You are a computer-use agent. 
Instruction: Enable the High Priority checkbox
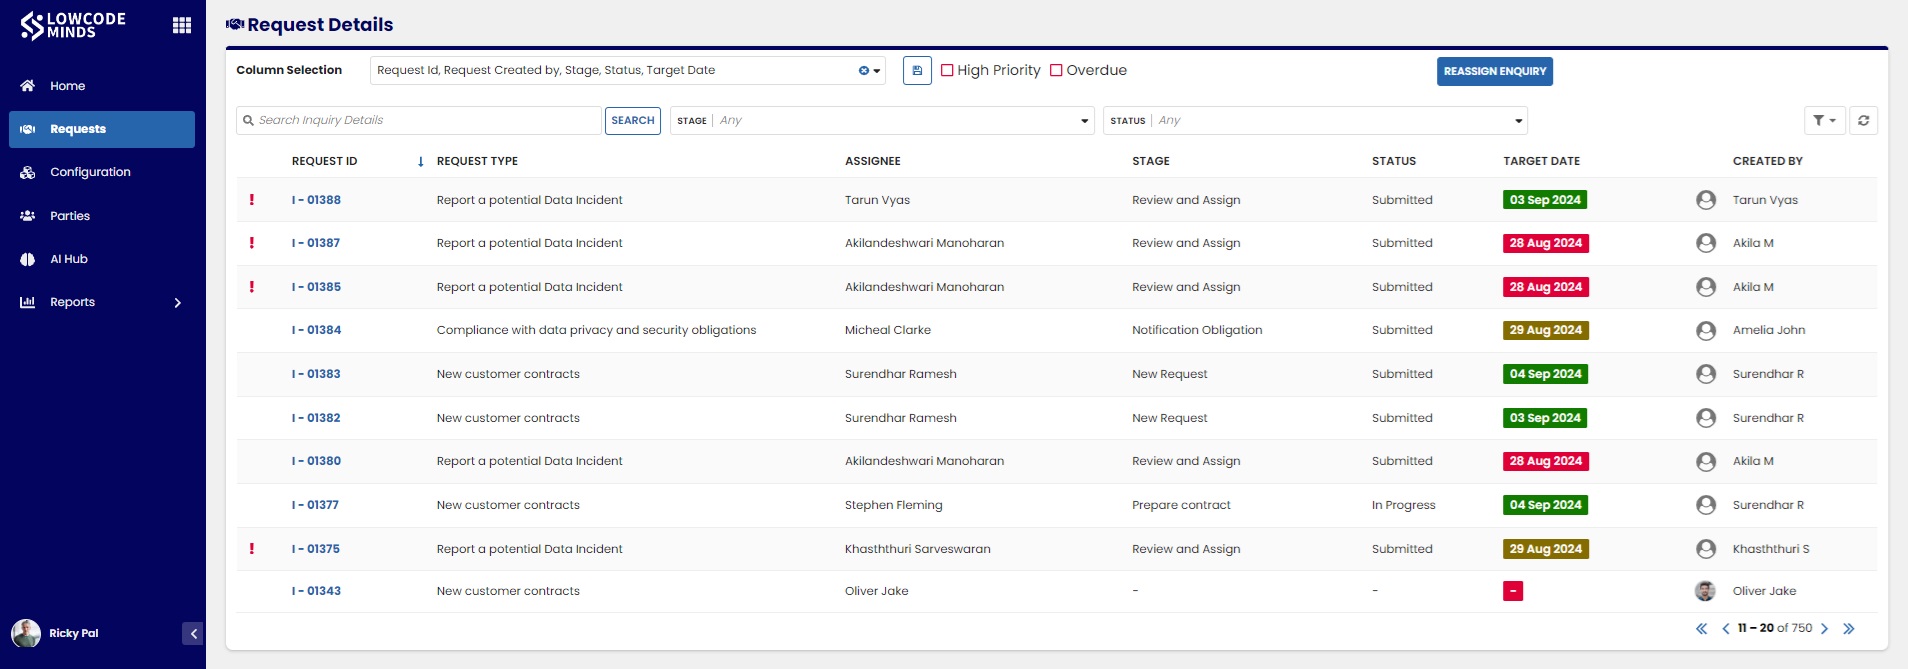(947, 71)
